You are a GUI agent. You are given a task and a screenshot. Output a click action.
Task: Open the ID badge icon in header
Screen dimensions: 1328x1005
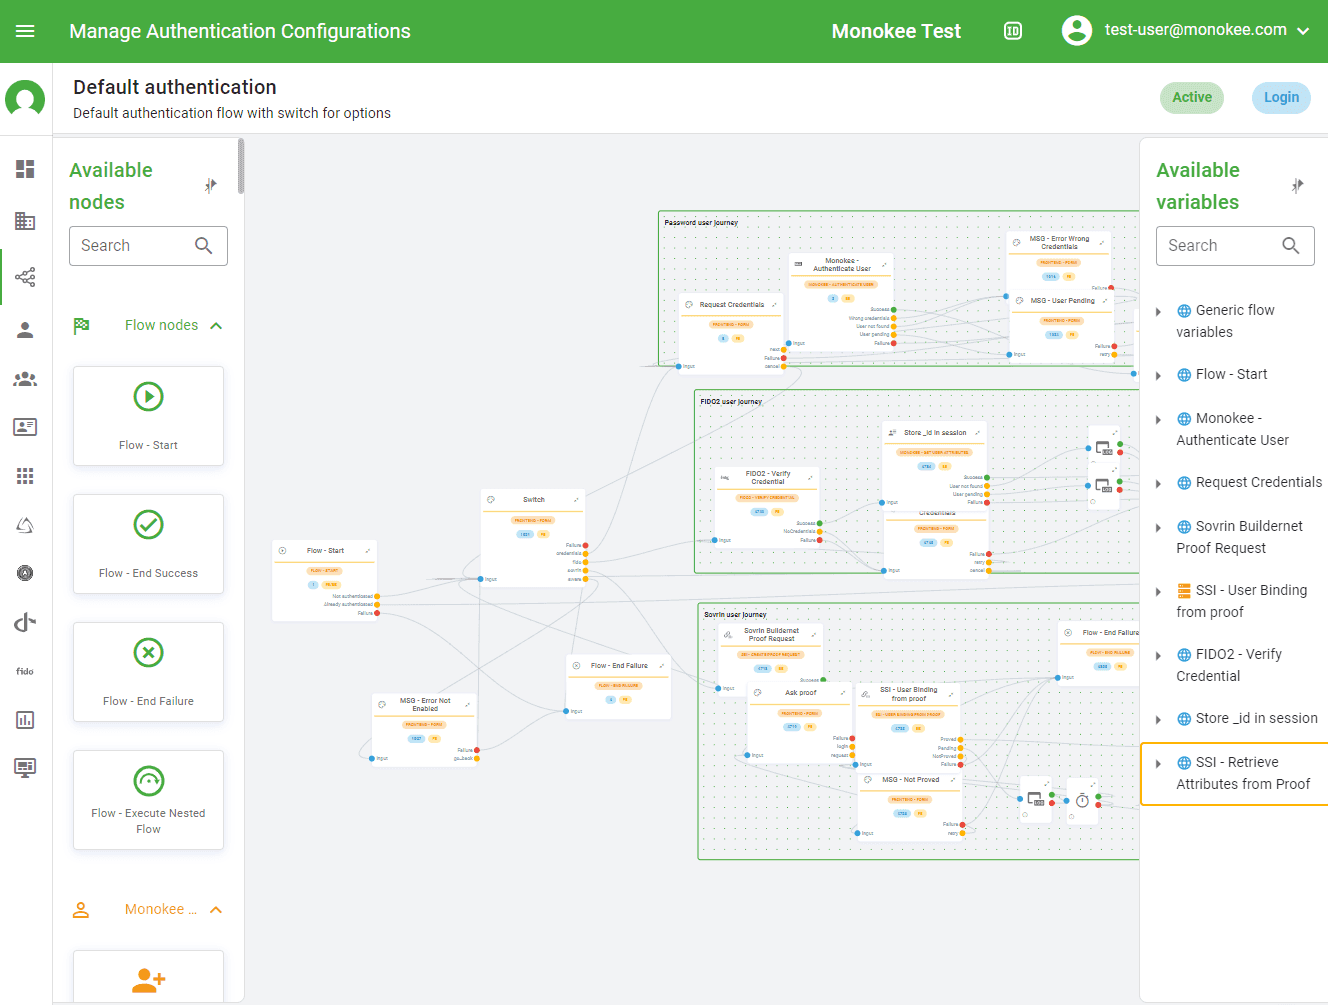tap(1012, 31)
